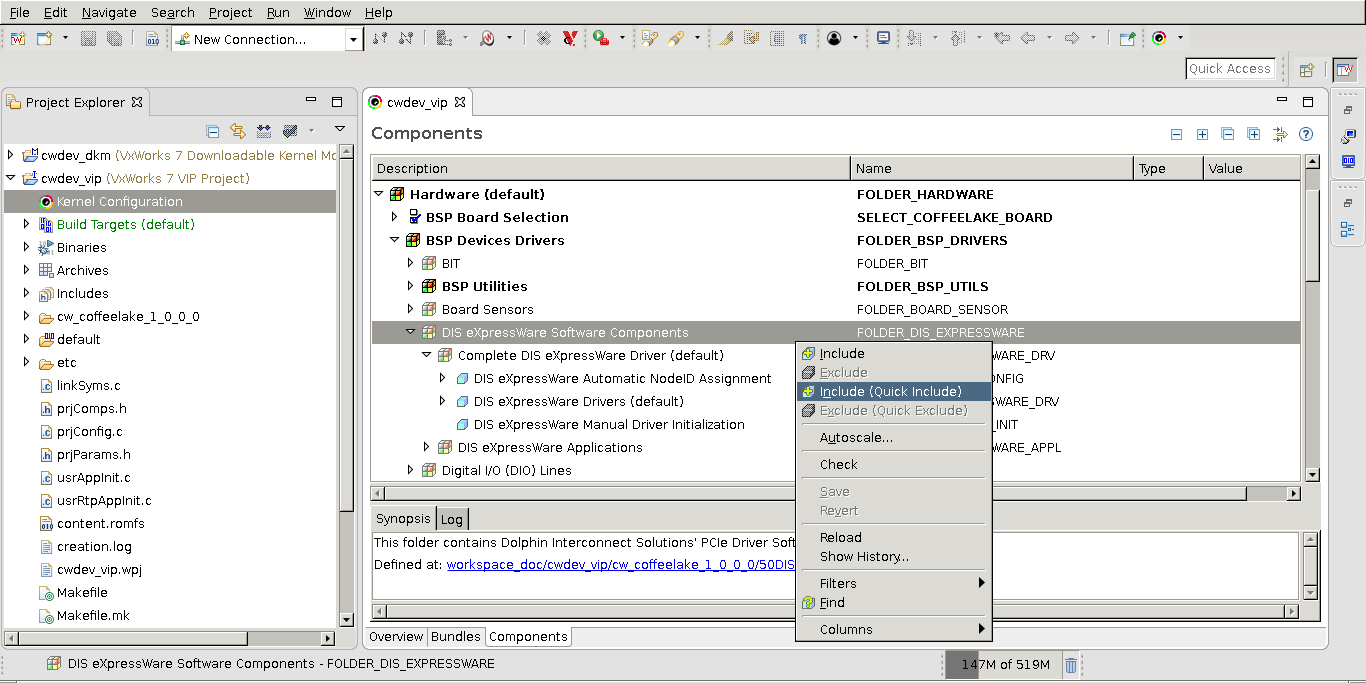Viewport: 1366px width, 683px height.
Task: Click the pin editor icon
Action: pyautogui.click(x=1128, y=38)
